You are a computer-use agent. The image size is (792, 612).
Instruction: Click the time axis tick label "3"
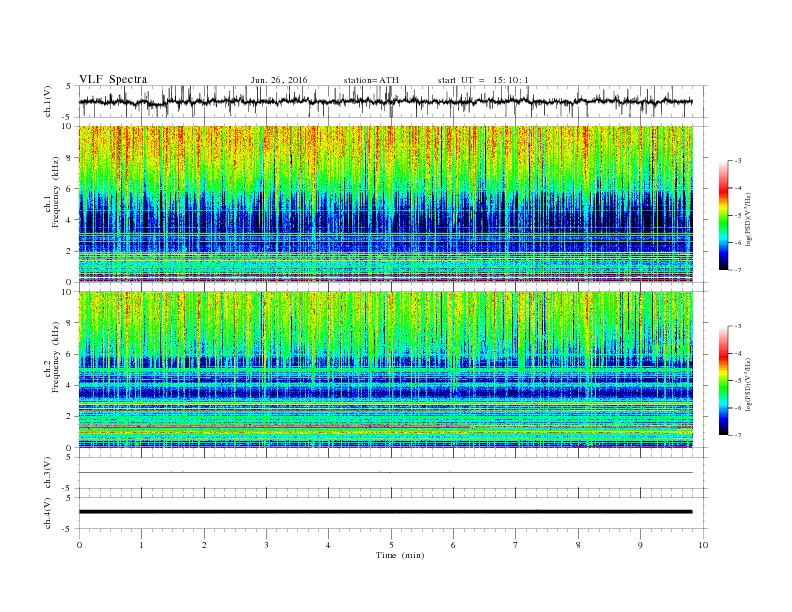click(x=266, y=545)
